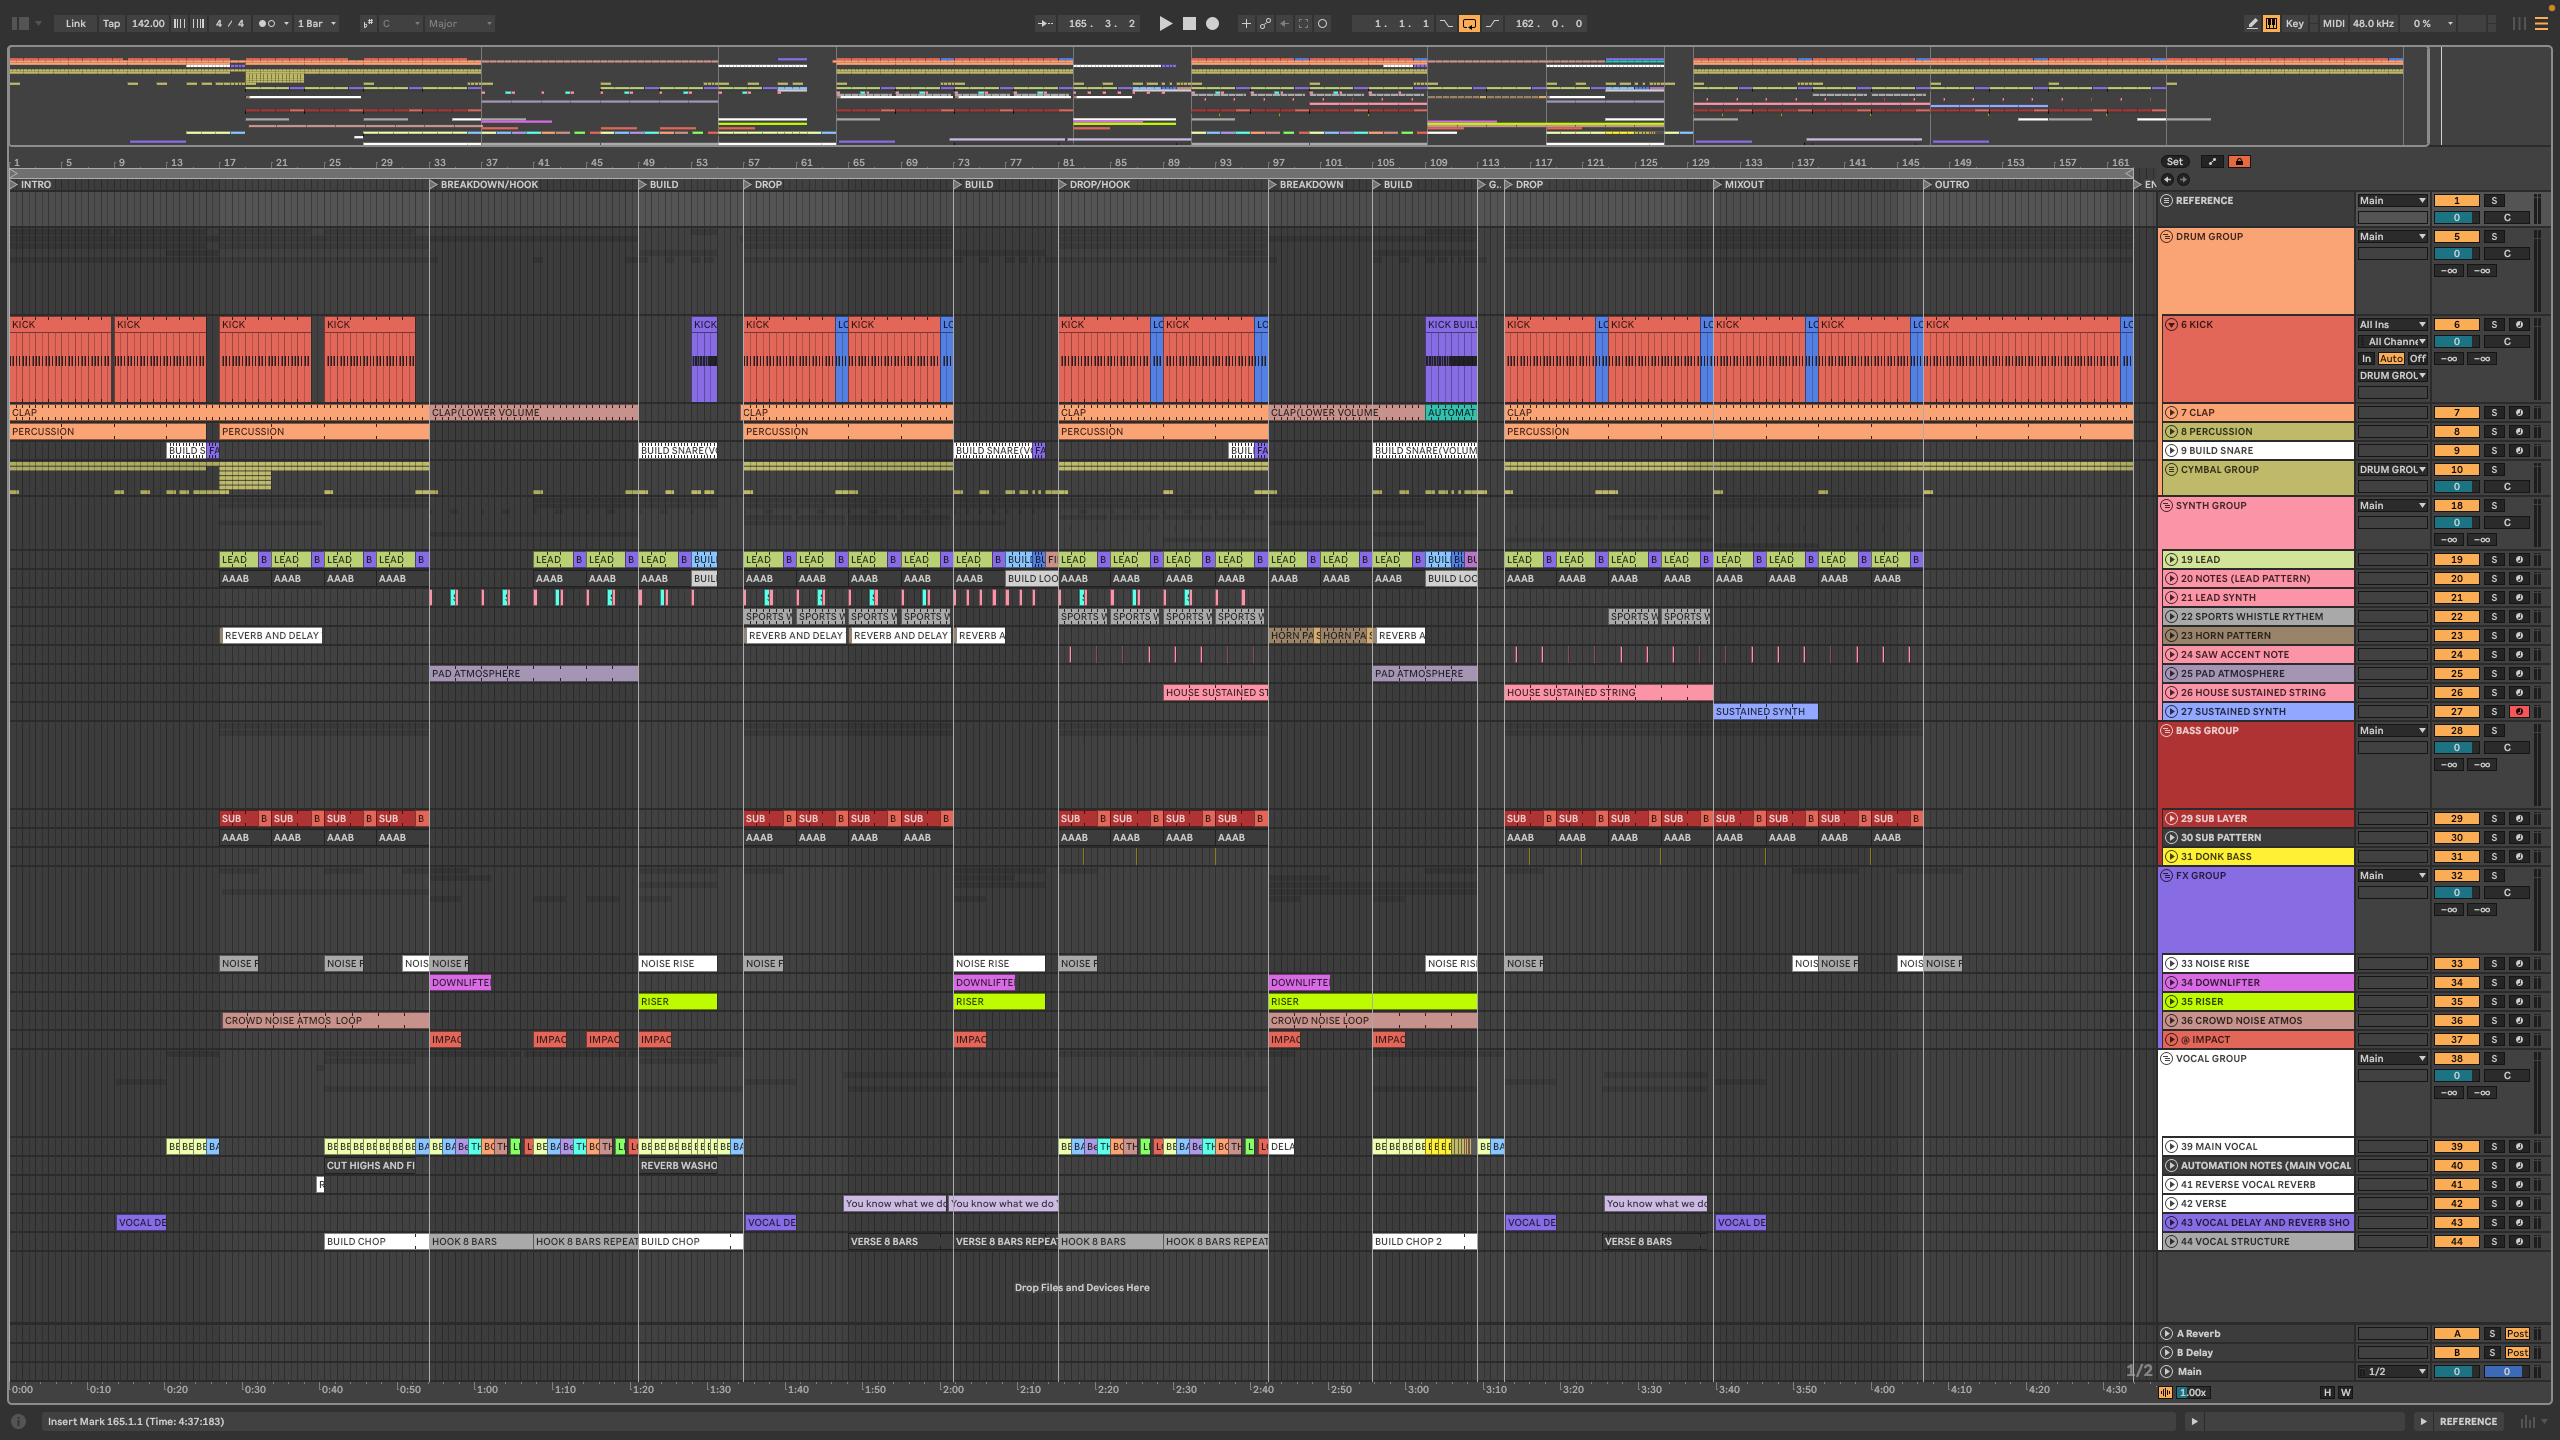Click the Session Record circle button

pos(1322,23)
